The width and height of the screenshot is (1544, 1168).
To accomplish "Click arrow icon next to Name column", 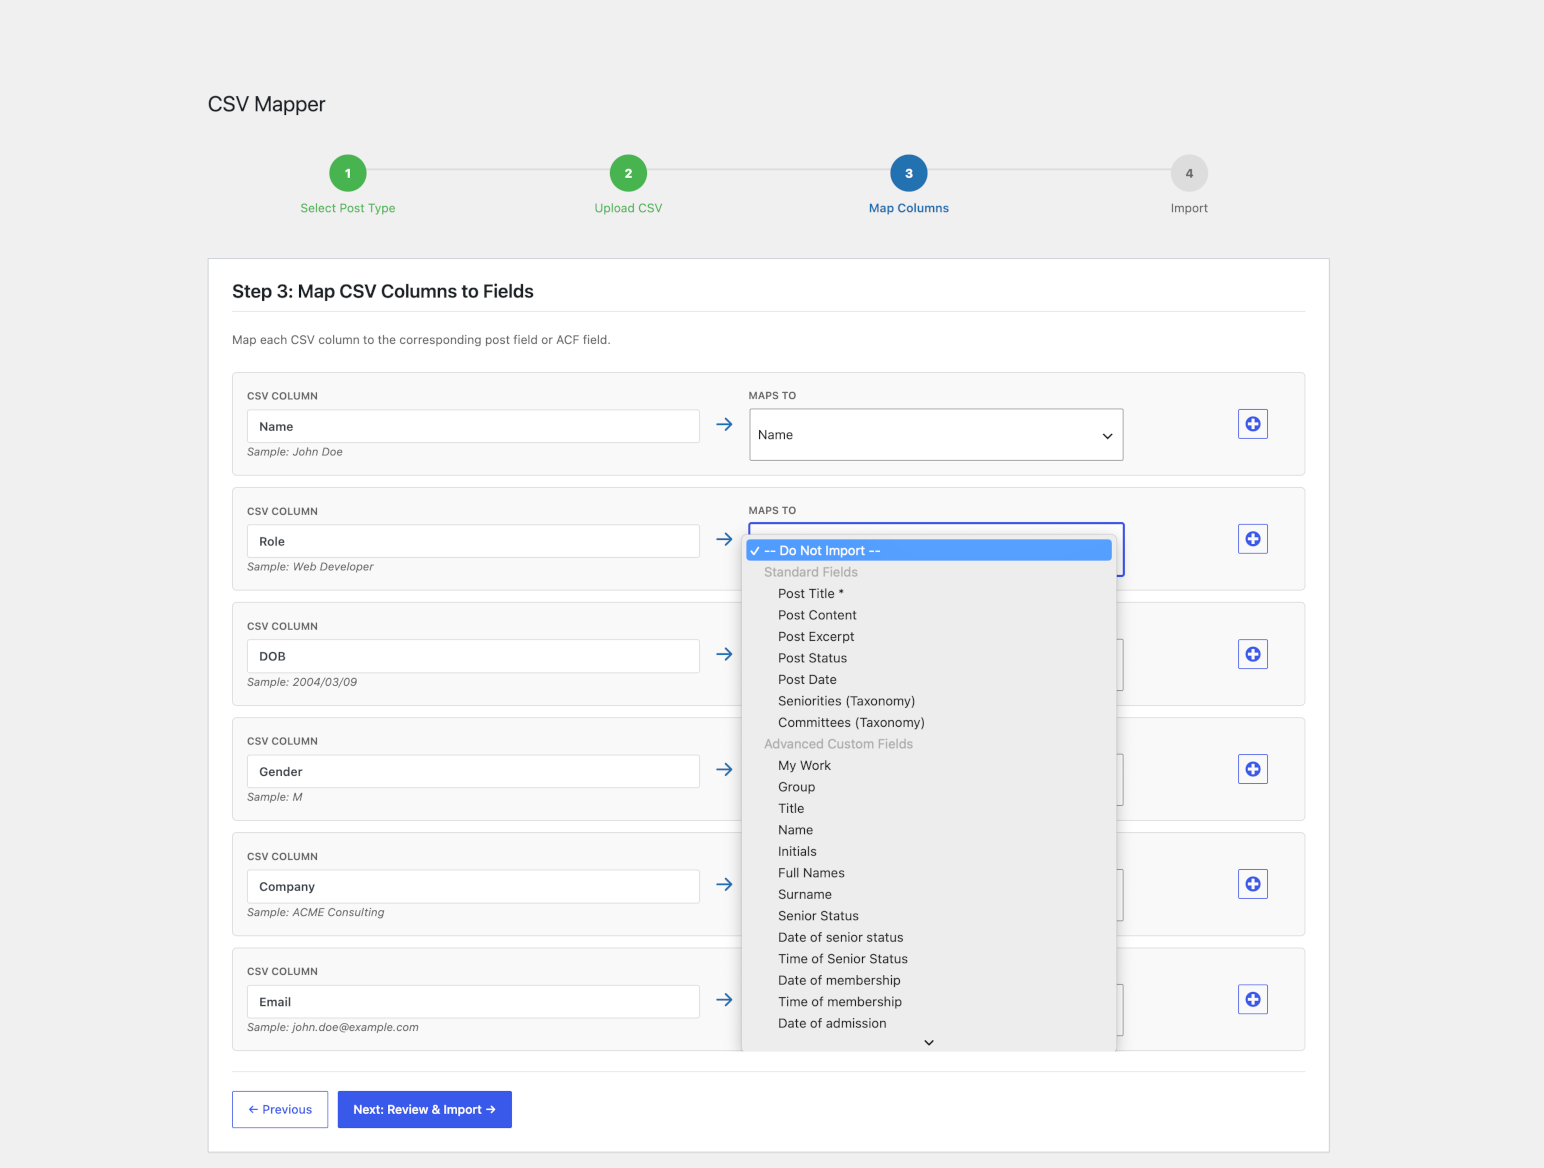I will click(x=724, y=424).
